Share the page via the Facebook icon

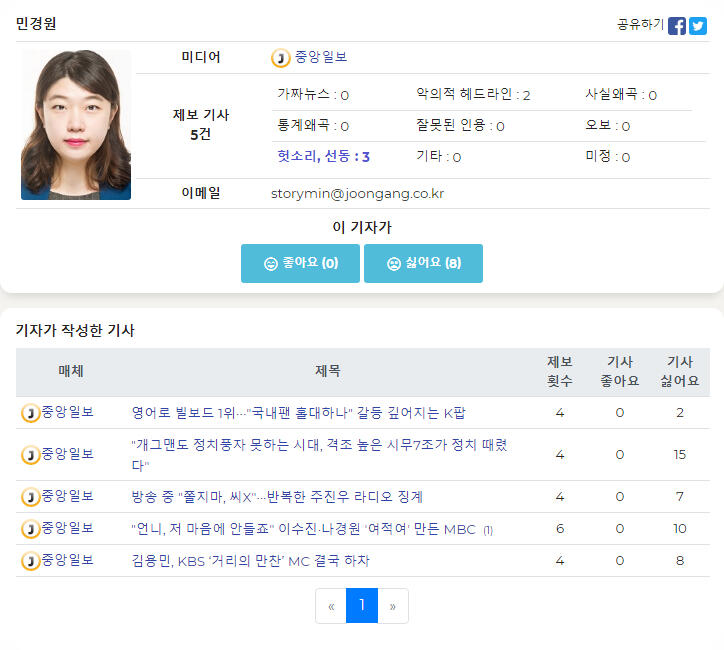tap(676, 26)
